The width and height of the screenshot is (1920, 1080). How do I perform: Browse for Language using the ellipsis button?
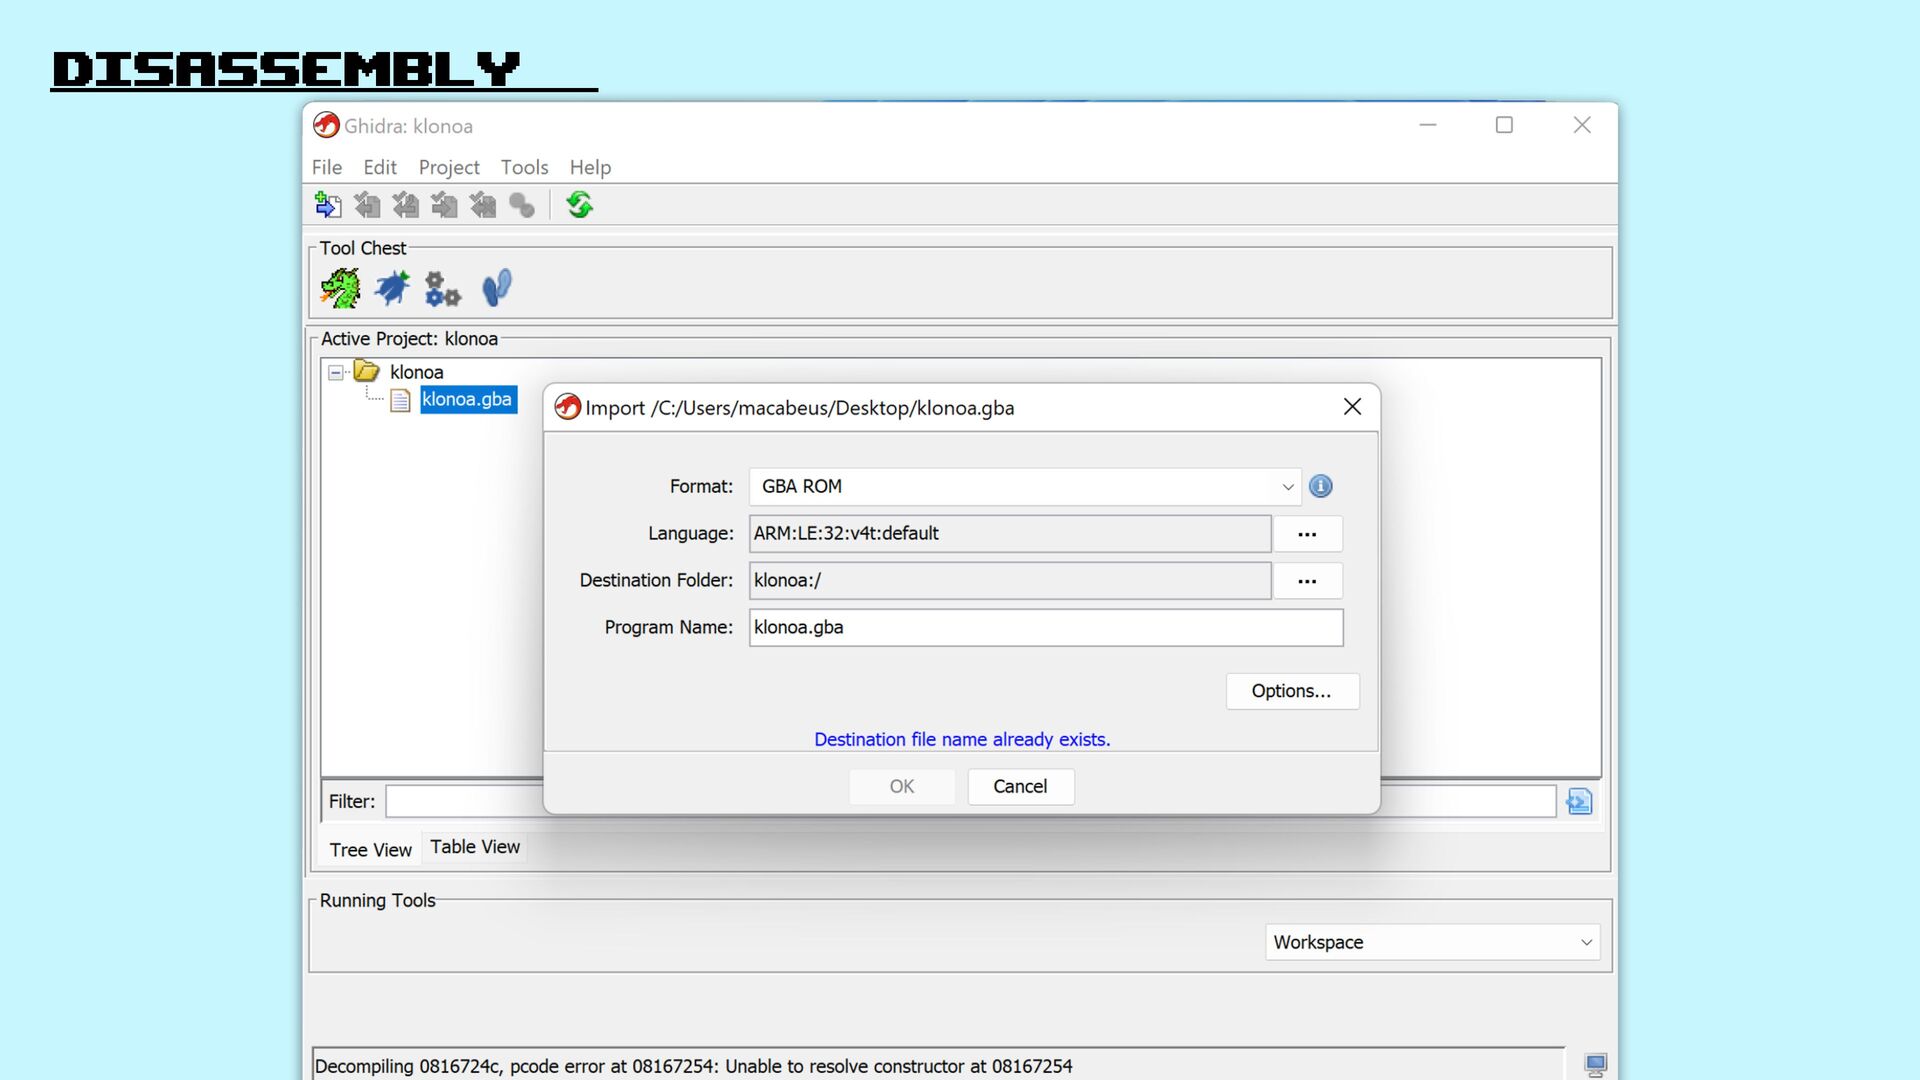(1307, 534)
